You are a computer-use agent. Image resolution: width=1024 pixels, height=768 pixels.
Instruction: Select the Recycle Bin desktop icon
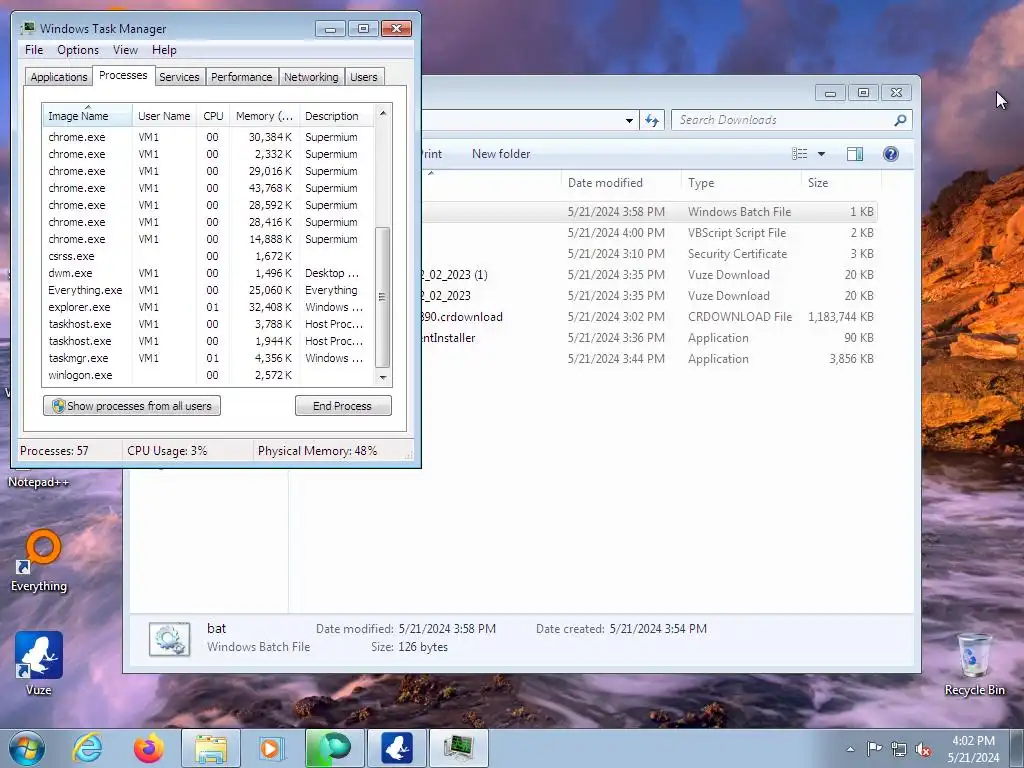[x=974, y=664]
